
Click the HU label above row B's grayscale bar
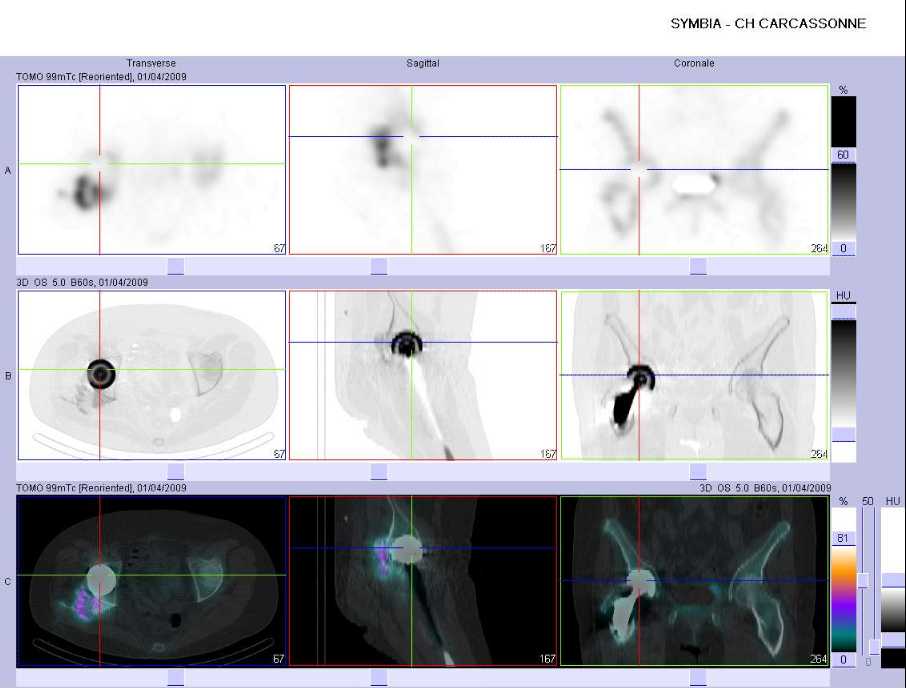pyautogui.click(x=843, y=296)
